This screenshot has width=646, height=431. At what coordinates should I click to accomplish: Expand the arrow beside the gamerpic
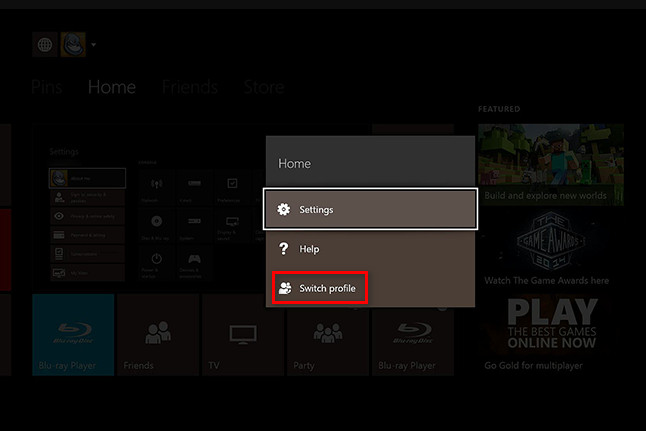click(94, 45)
